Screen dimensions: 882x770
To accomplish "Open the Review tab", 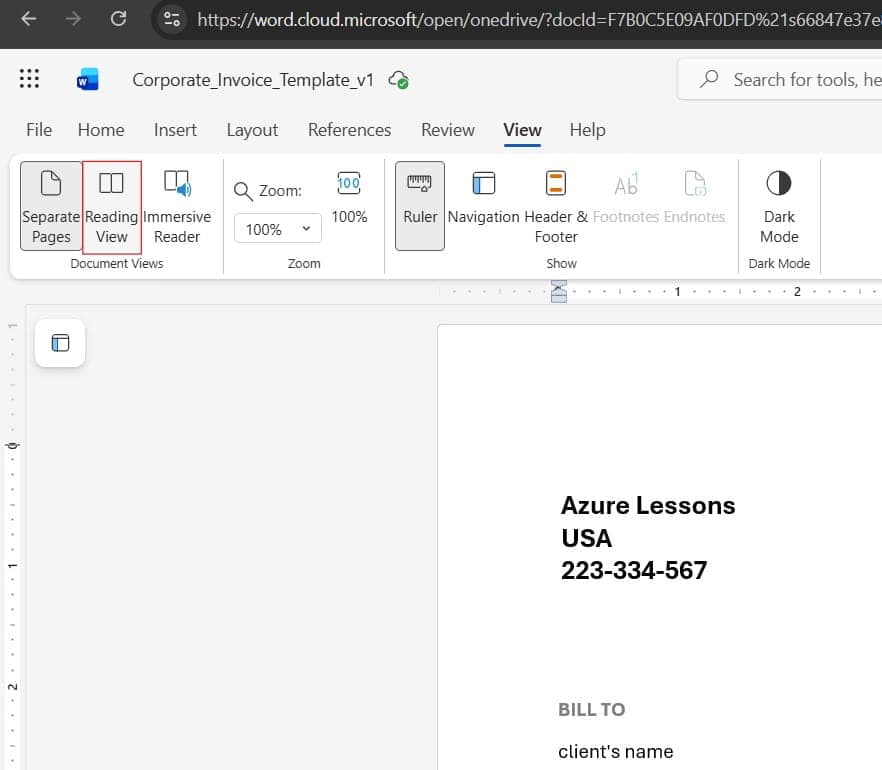I will coord(448,130).
